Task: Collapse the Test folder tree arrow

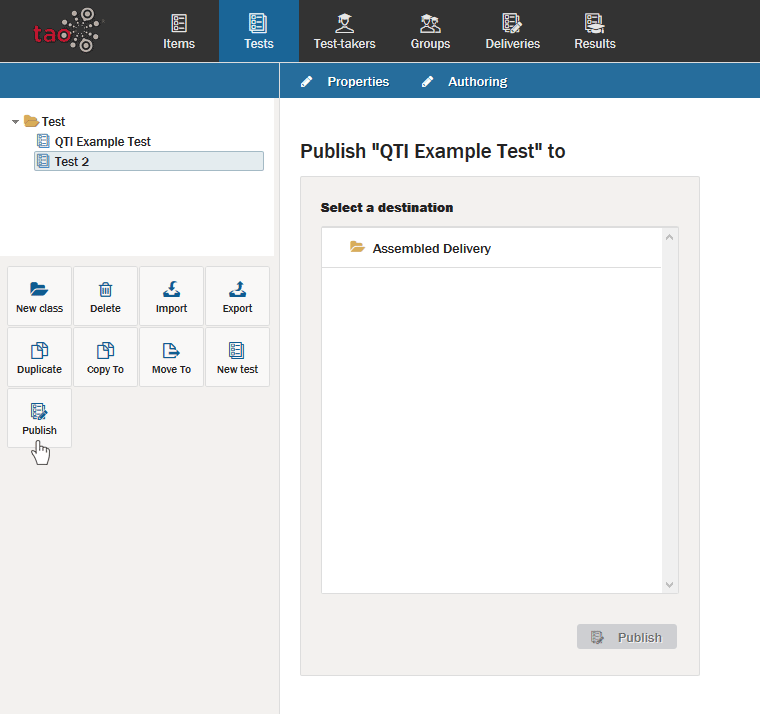Action: tap(15, 122)
